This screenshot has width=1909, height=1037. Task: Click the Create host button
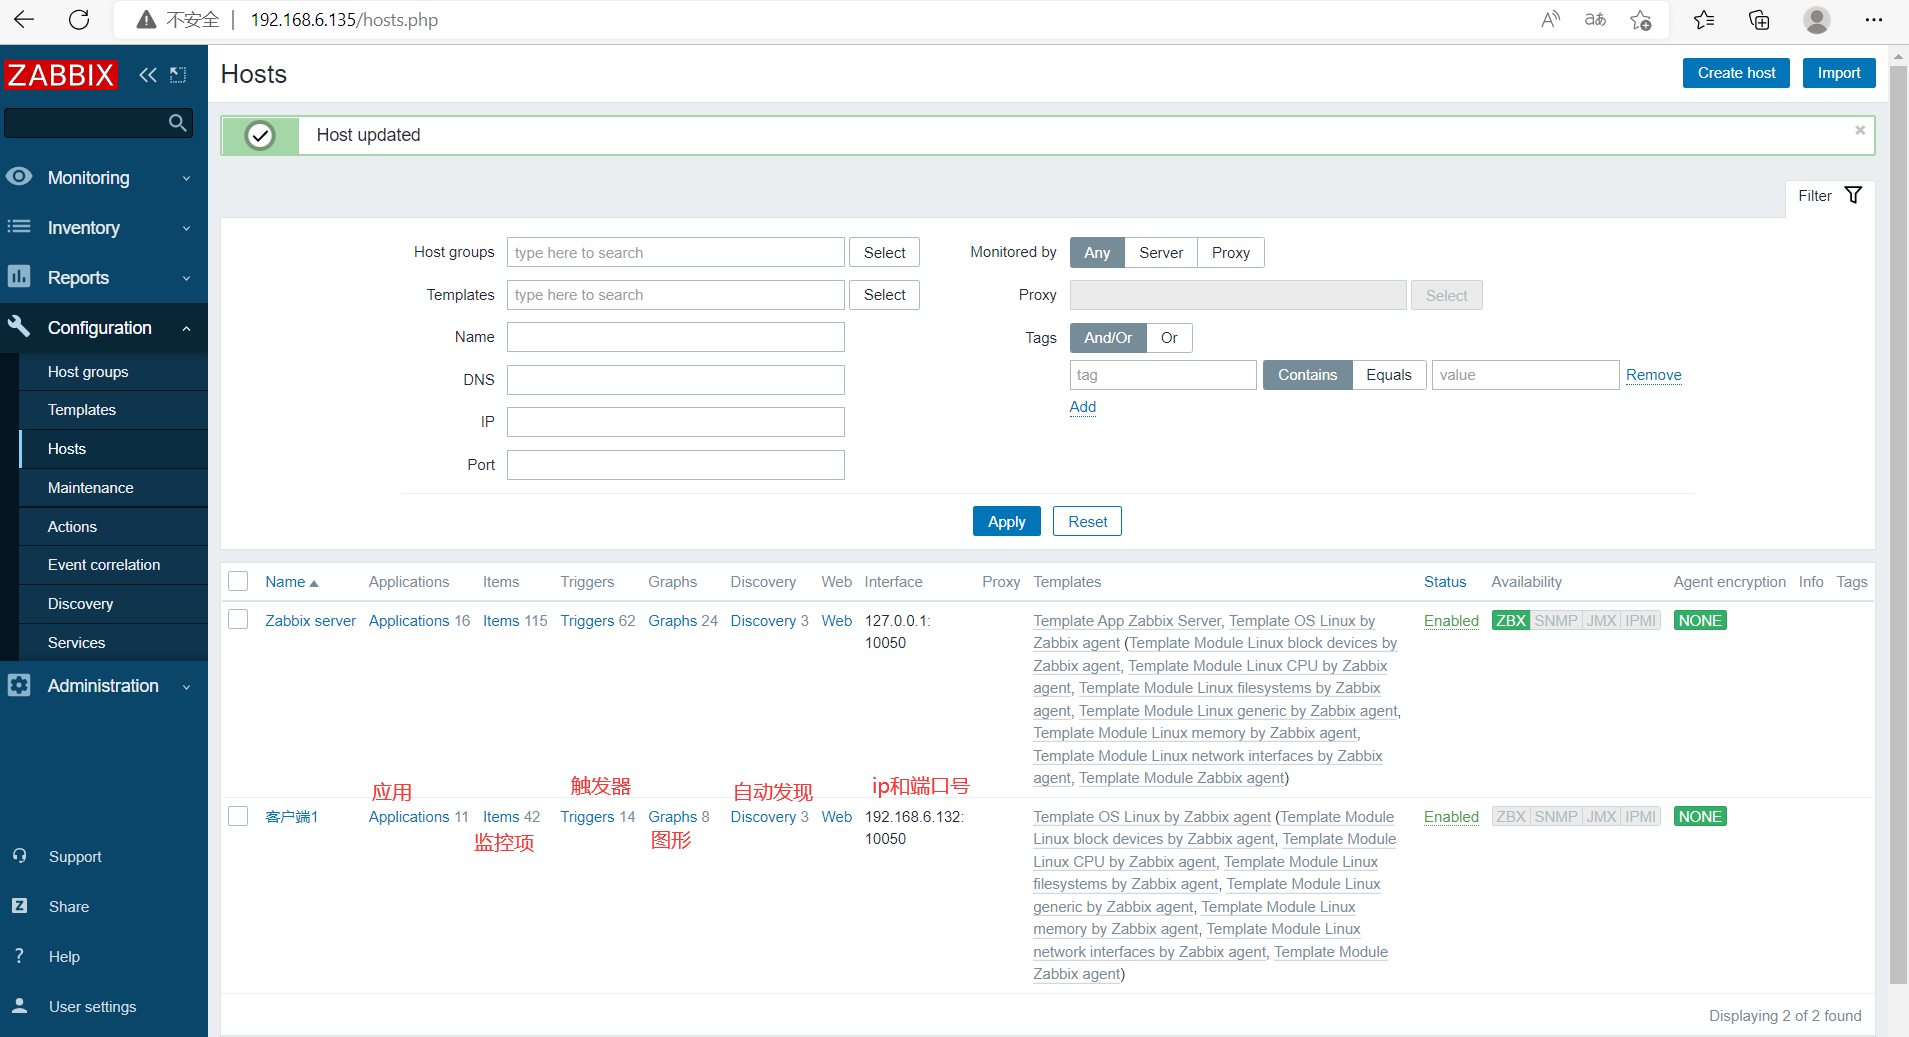tap(1736, 73)
